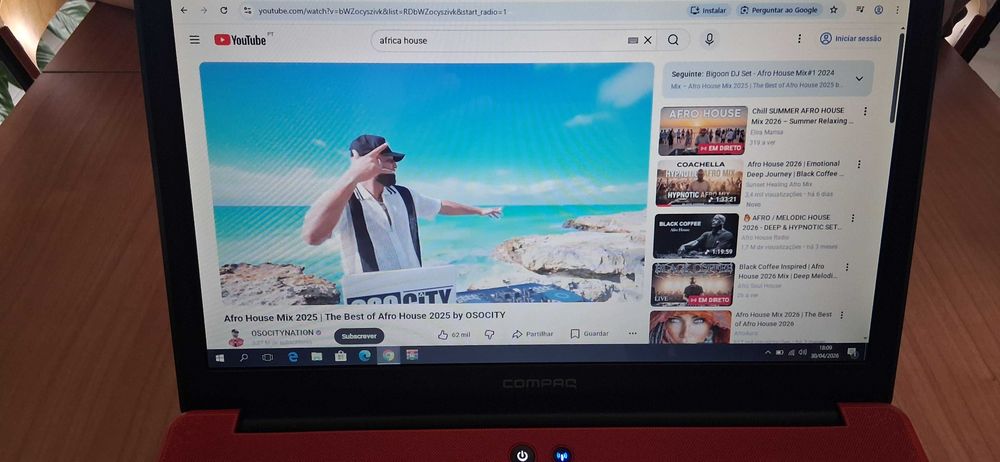Open File Explorer from the taskbar
This screenshot has width=1000, height=462.
pos(317,357)
